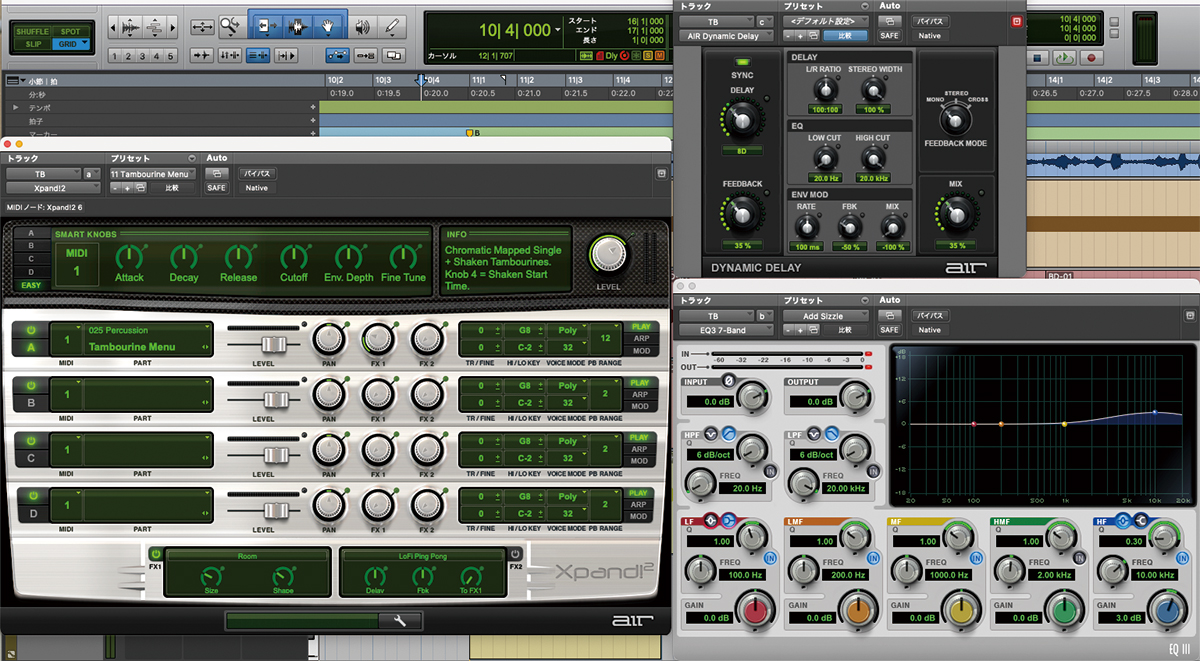Click input phase invert icon in EQ3
Screen dimensions: 1200x661
(x=728, y=382)
